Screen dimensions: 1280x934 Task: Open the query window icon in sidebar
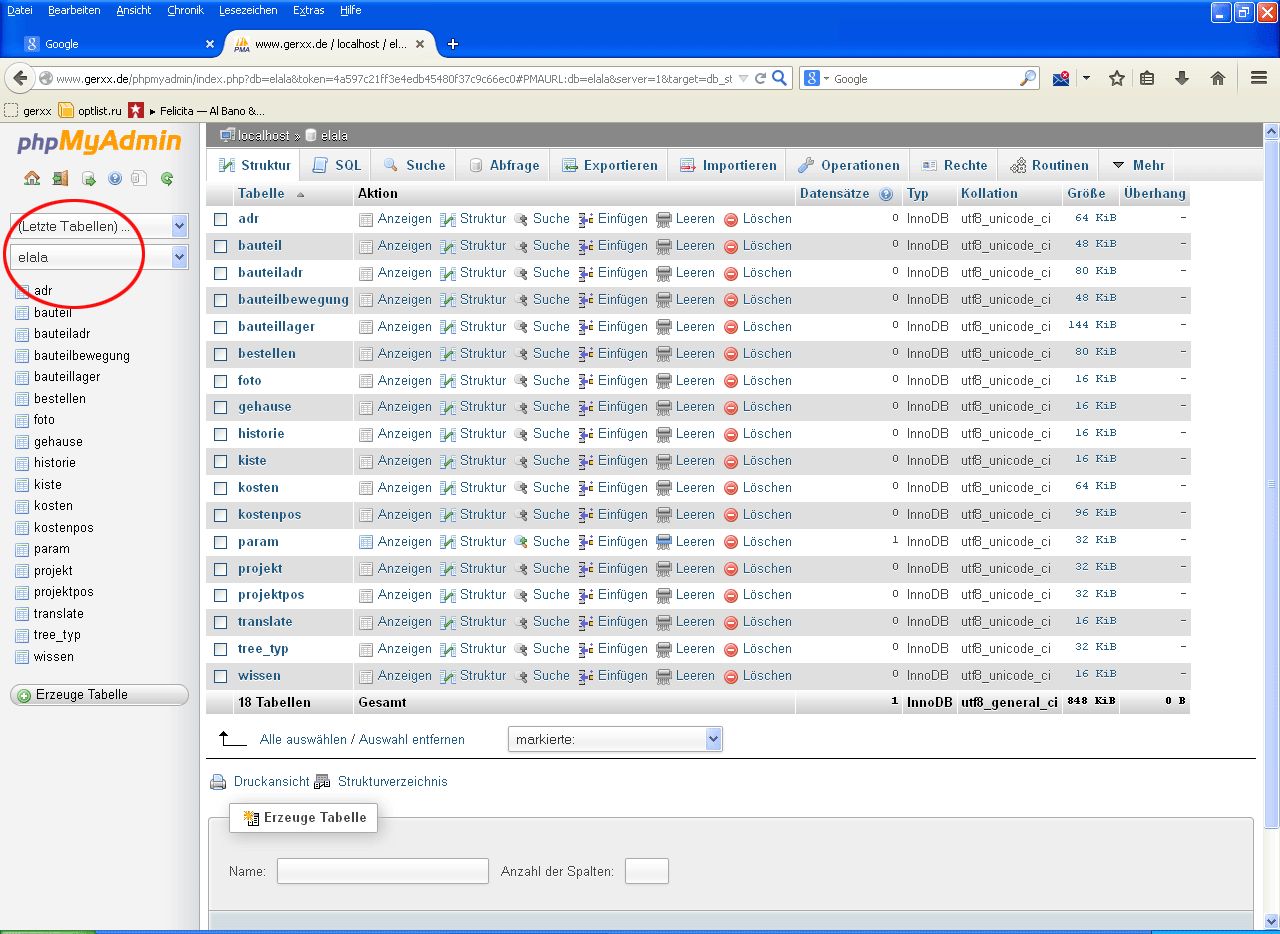pyautogui.click(x=88, y=179)
